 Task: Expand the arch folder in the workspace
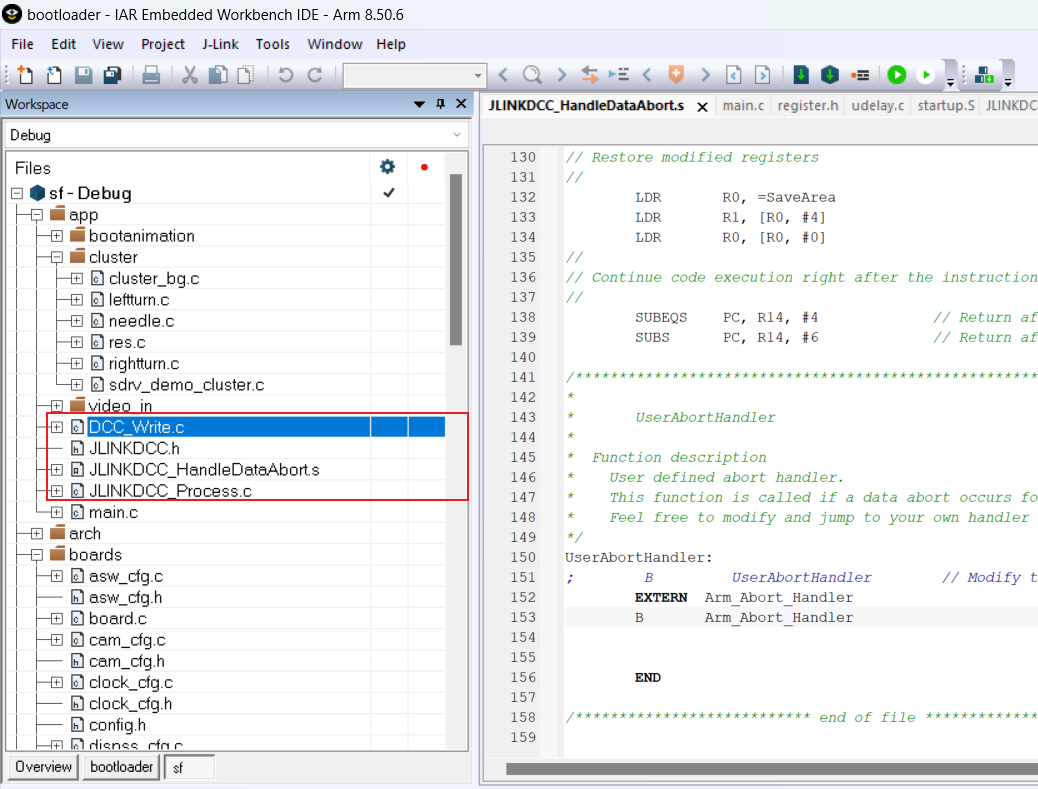click(x=38, y=533)
